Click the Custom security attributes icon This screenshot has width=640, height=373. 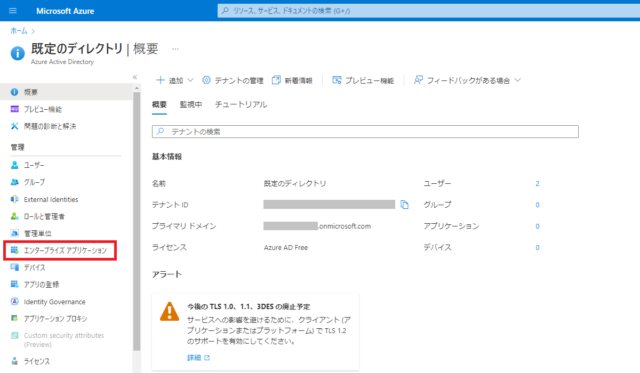(x=14, y=335)
